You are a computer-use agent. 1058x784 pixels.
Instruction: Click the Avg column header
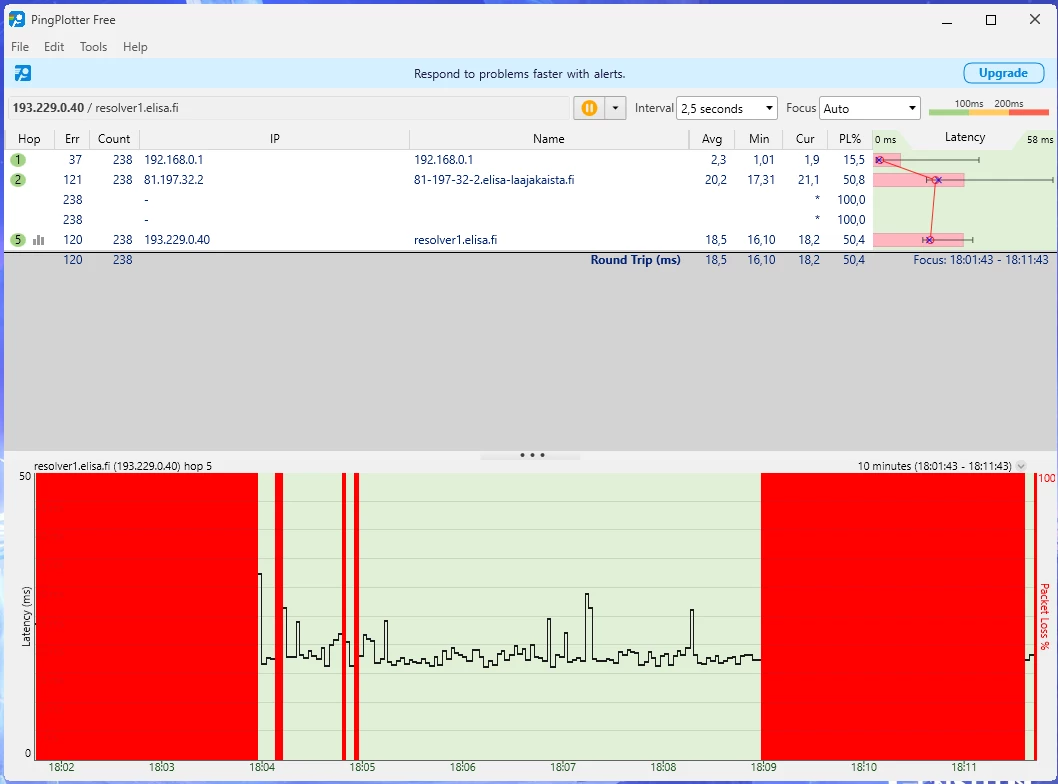pyautogui.click(x=712, y=139)
